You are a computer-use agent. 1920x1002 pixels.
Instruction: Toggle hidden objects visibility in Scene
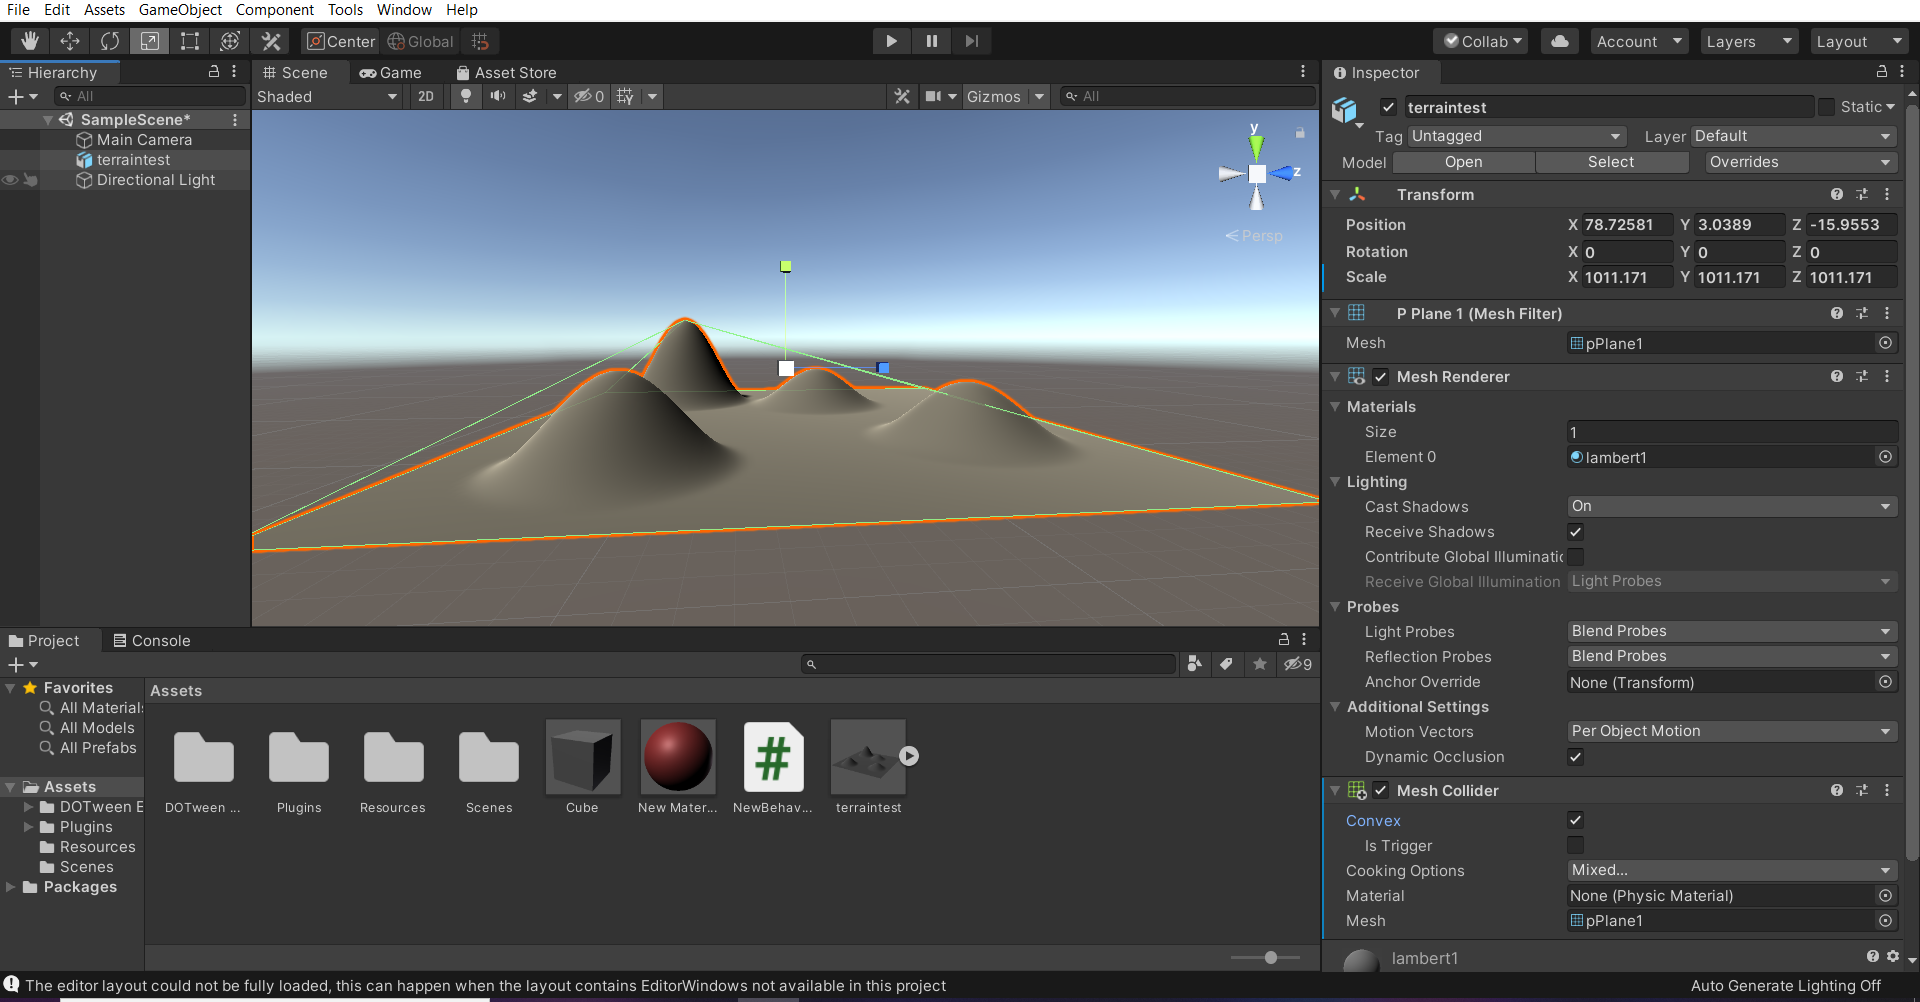[588, 96]
